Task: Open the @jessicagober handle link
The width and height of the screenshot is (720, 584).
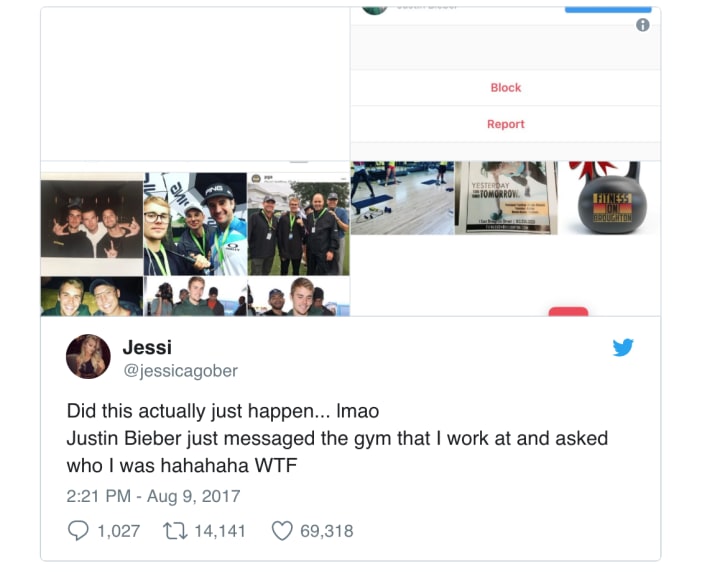Action: [x=180, y=371]
